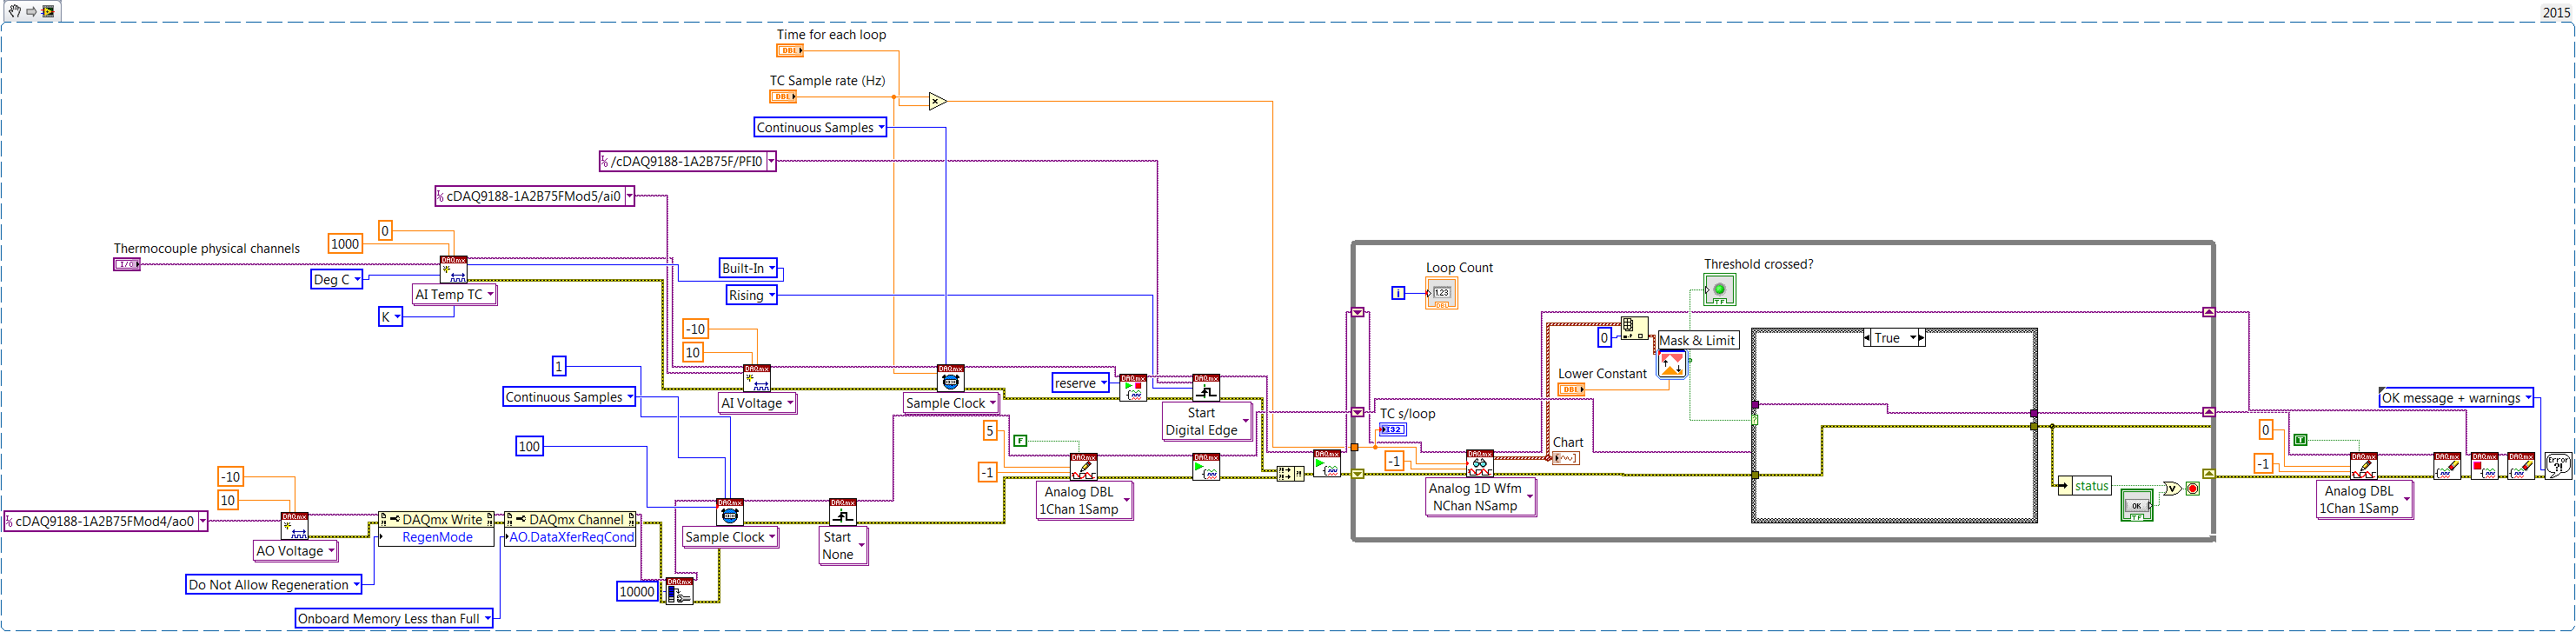Click the Lower Constant DBL terminal
This screenshot has height=632, width=2576.
(1571, 389)
